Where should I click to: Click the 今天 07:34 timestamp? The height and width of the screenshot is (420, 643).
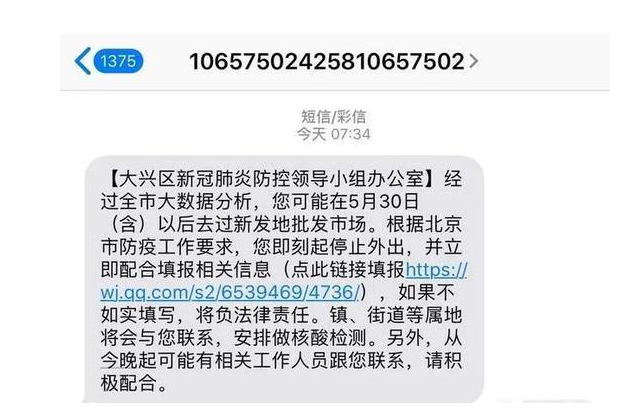pos(333,134)
